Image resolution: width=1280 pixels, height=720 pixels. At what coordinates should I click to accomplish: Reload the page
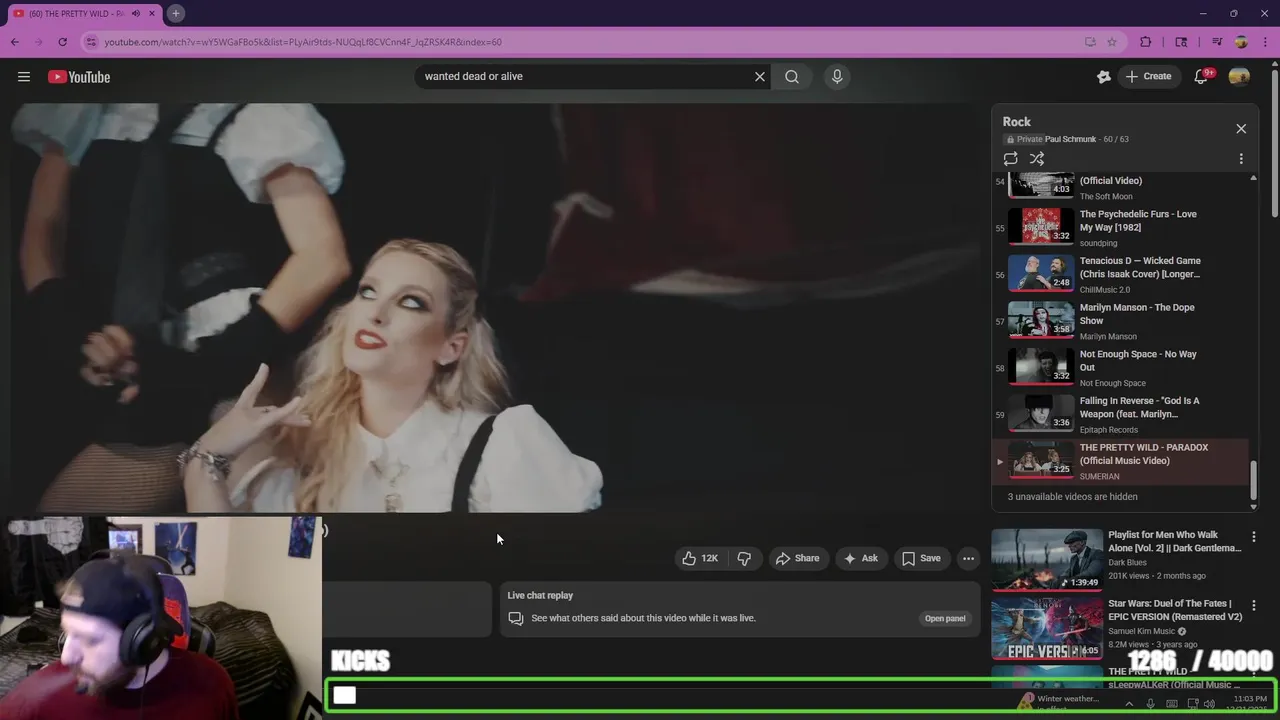[62, 42]
